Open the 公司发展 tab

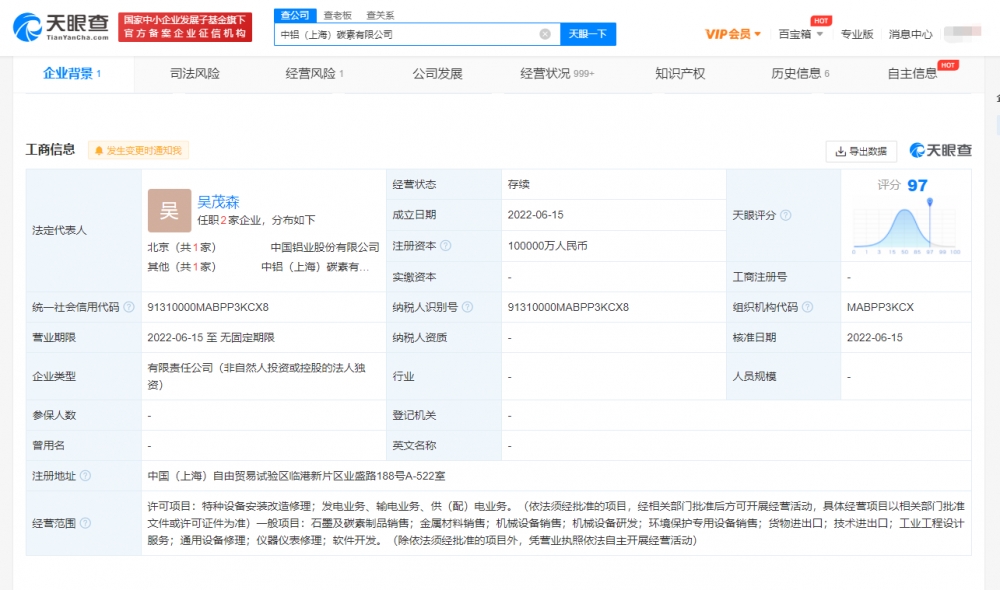437,74
